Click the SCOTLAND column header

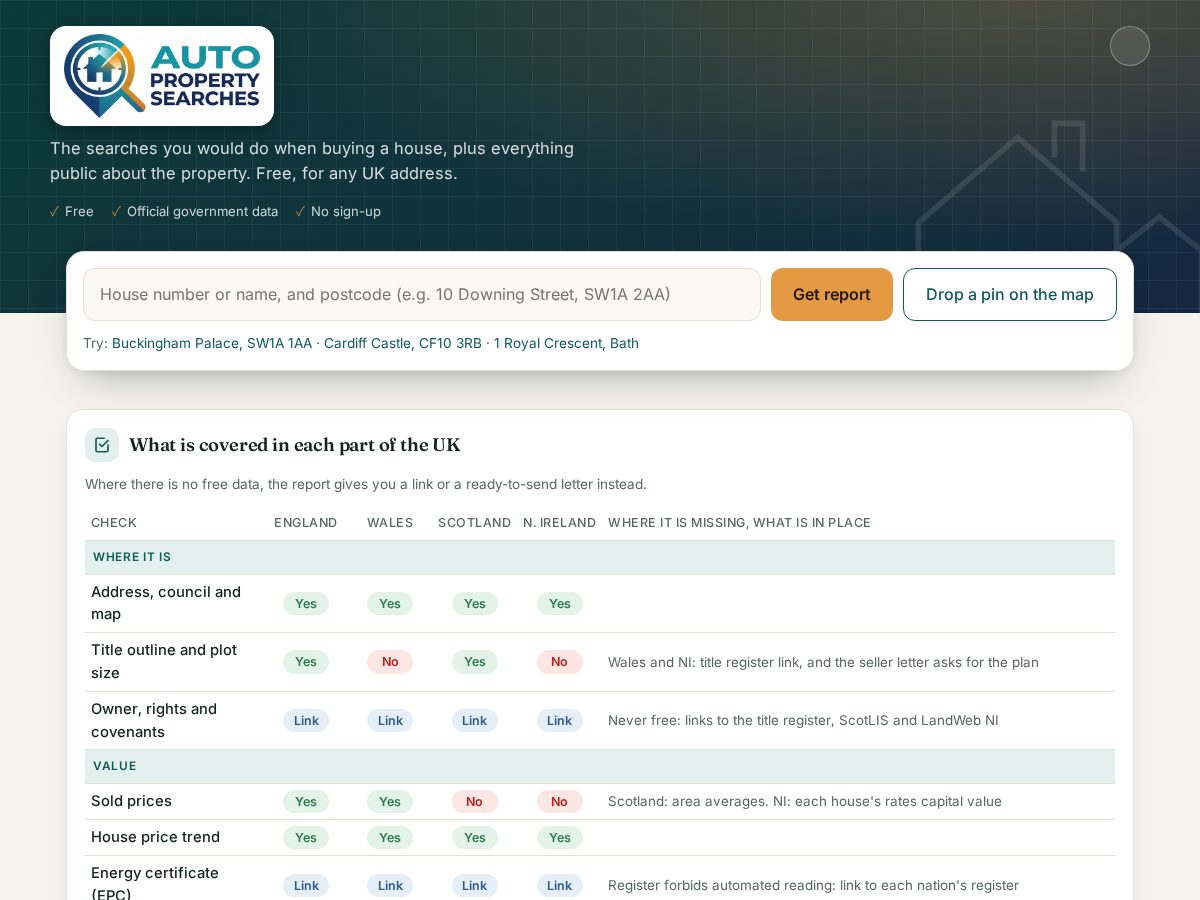(475, 523)
